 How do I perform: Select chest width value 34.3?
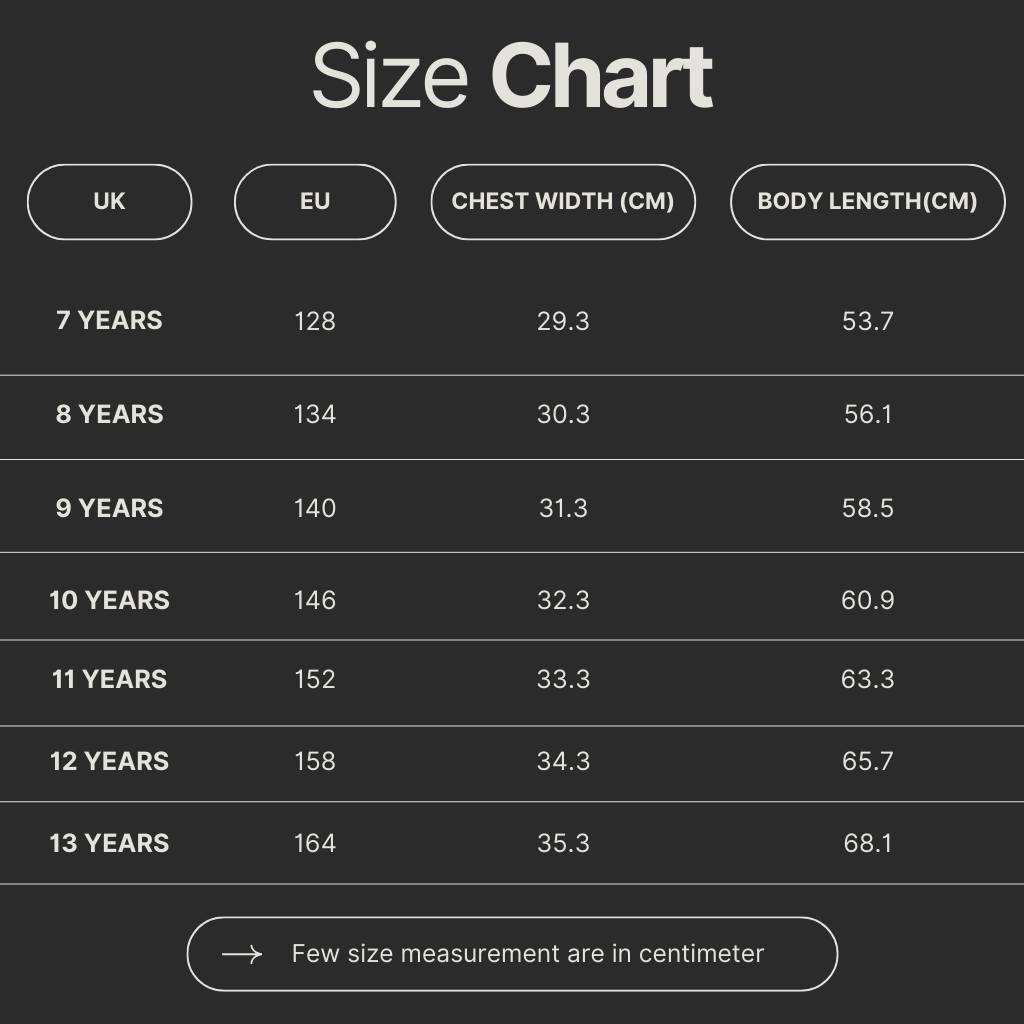pos(563,761)
